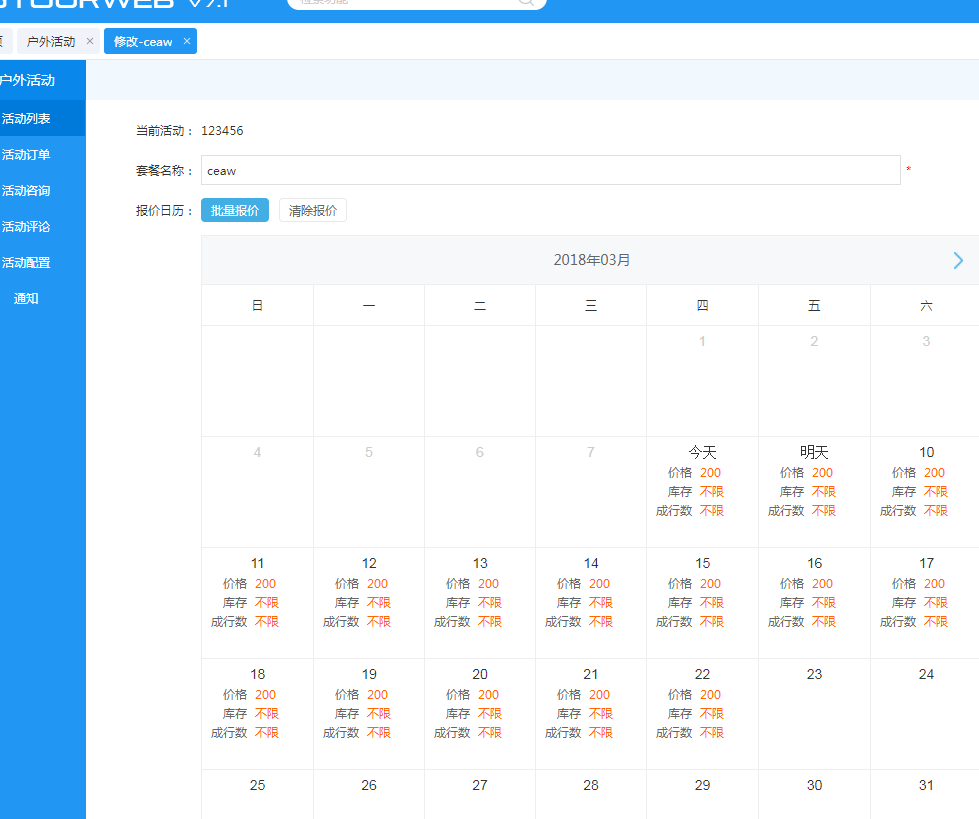Switch to the 户外活动 tab

pyautogui.click(x=51, y=41)
